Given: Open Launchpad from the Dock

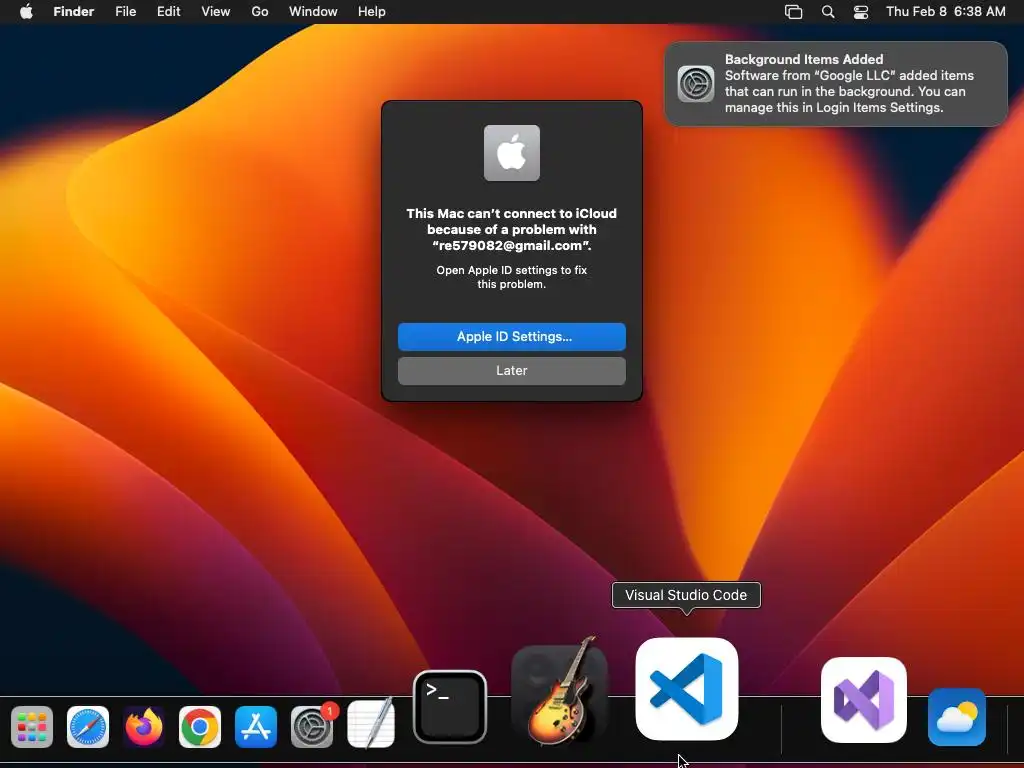Looking at the screenshot, I should (x=31, y=727).
